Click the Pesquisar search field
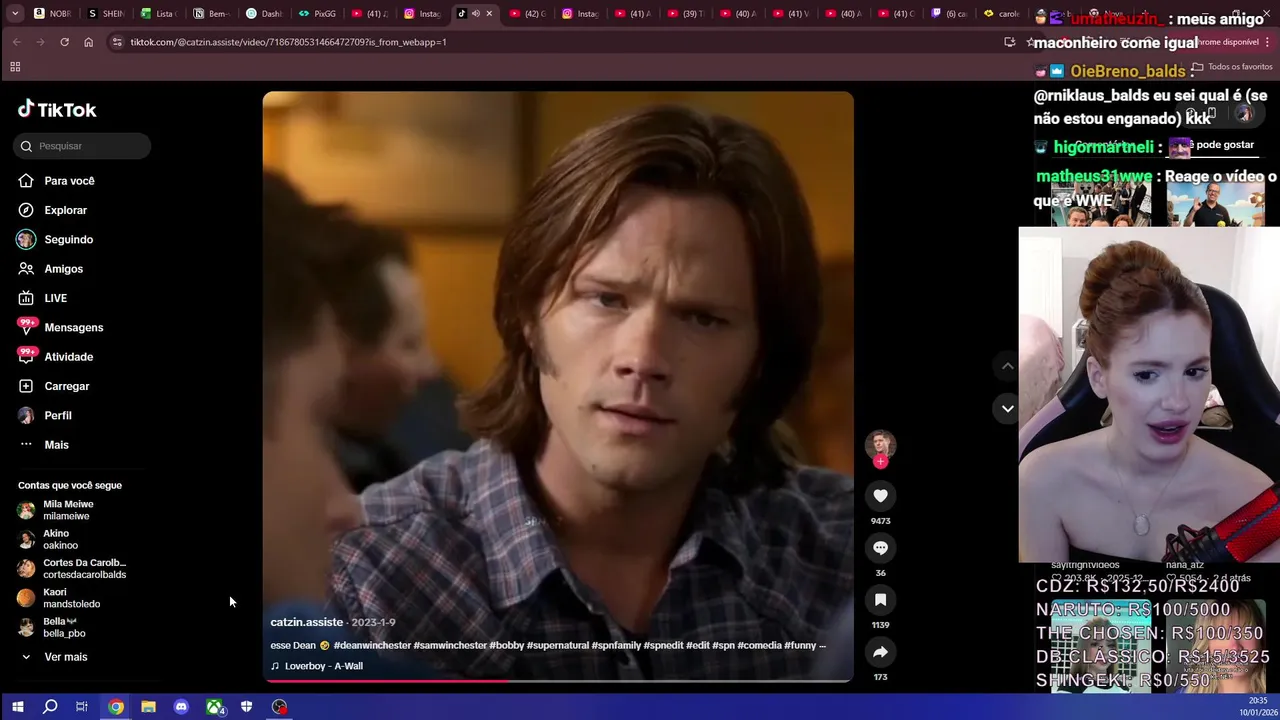This screenshot has width=1280, height=720. [82, 146]
